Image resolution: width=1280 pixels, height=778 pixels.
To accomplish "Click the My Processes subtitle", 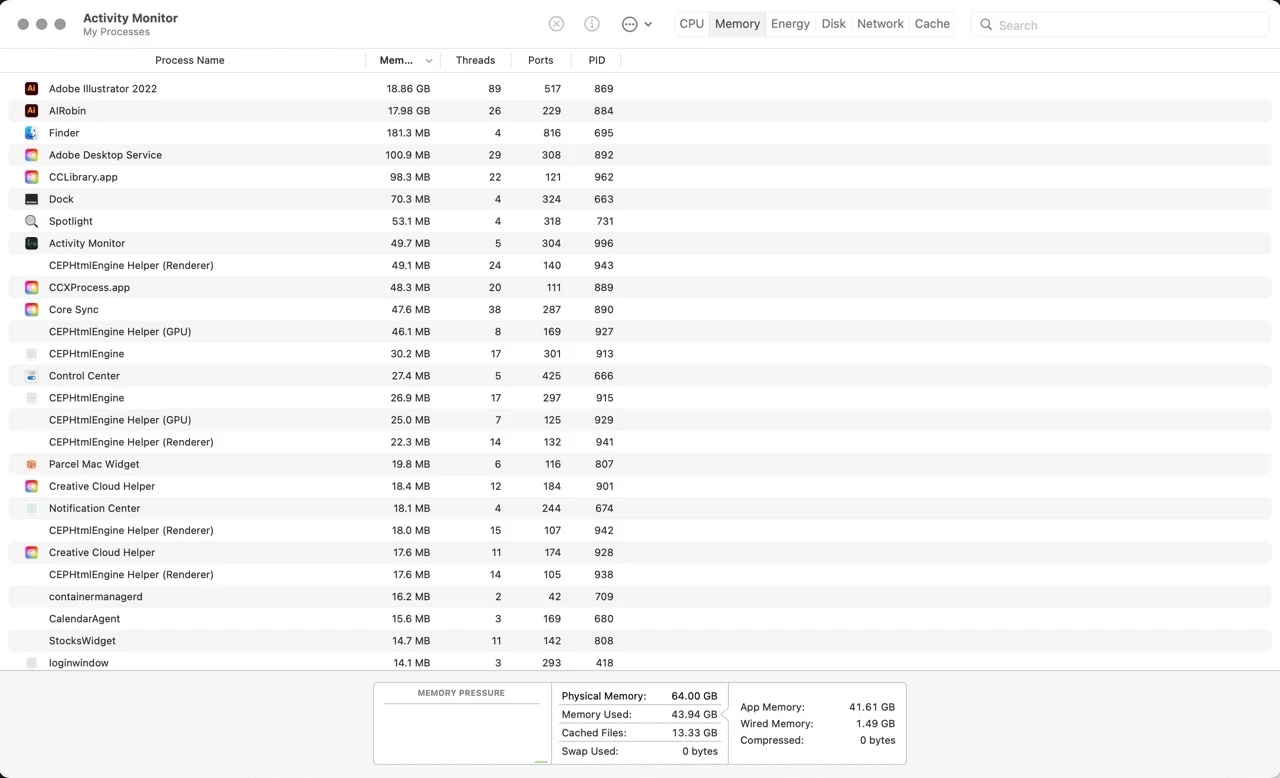I will tap(116, 32).
